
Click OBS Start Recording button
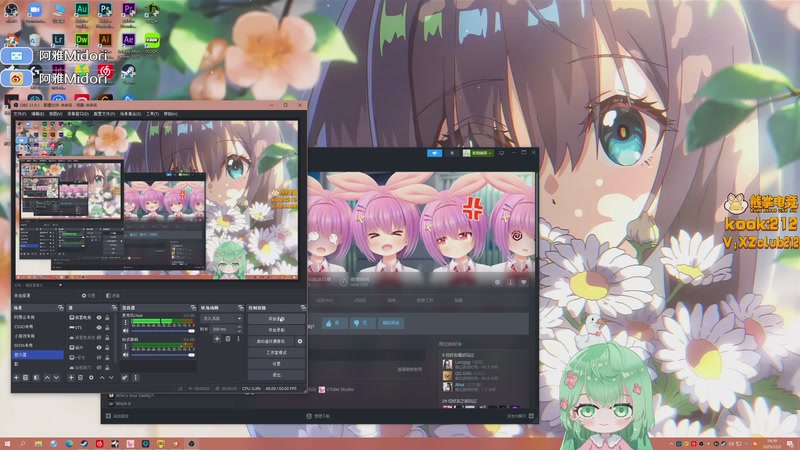pyautogui.click(x=276, y=330)
